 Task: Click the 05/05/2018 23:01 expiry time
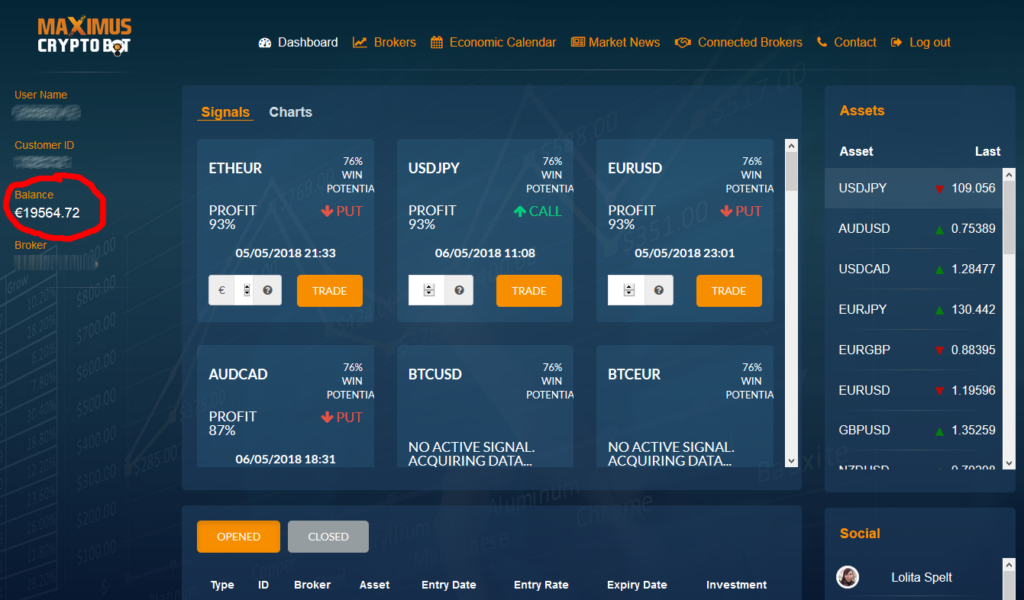point(684,253)
